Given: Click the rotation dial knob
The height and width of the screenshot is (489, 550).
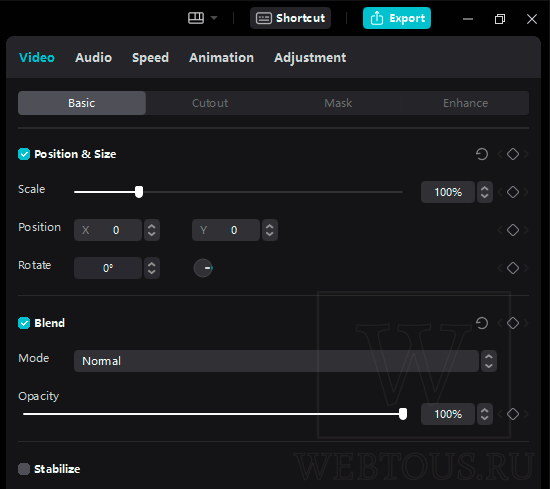Looking at the screenshot, I should pyautogui.click(x=203, y=268).
